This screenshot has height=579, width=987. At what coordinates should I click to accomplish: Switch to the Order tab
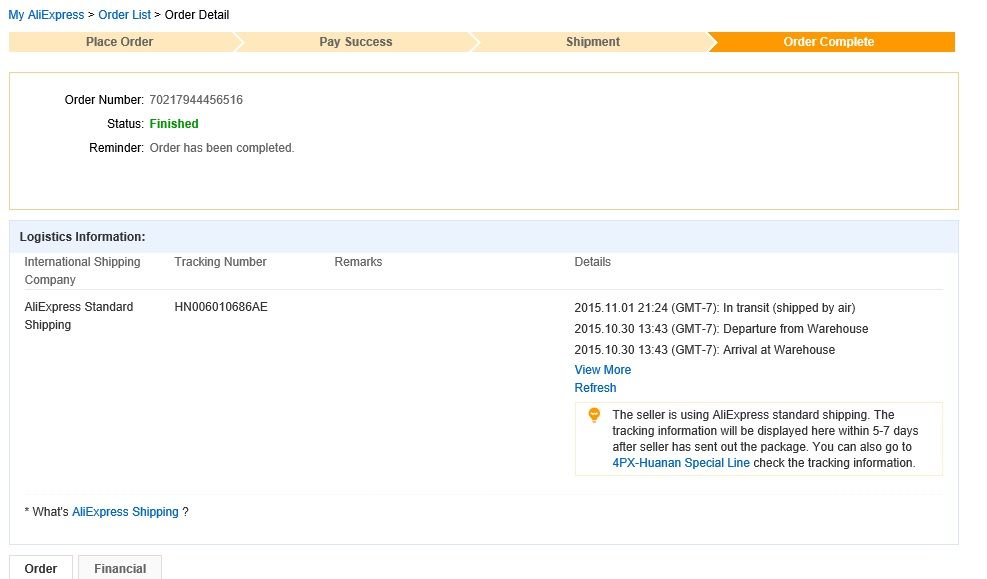41,568
